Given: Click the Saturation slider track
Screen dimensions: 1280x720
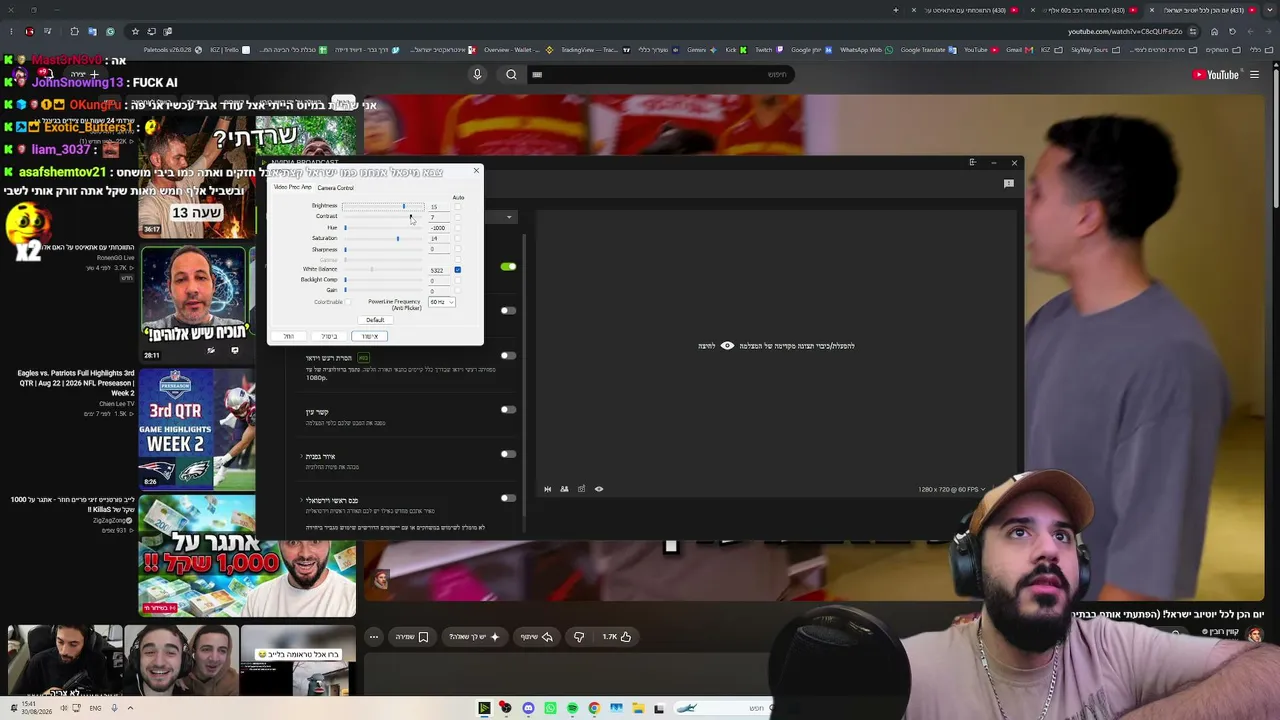Looking at the screenshot, I should pos(383,239).
